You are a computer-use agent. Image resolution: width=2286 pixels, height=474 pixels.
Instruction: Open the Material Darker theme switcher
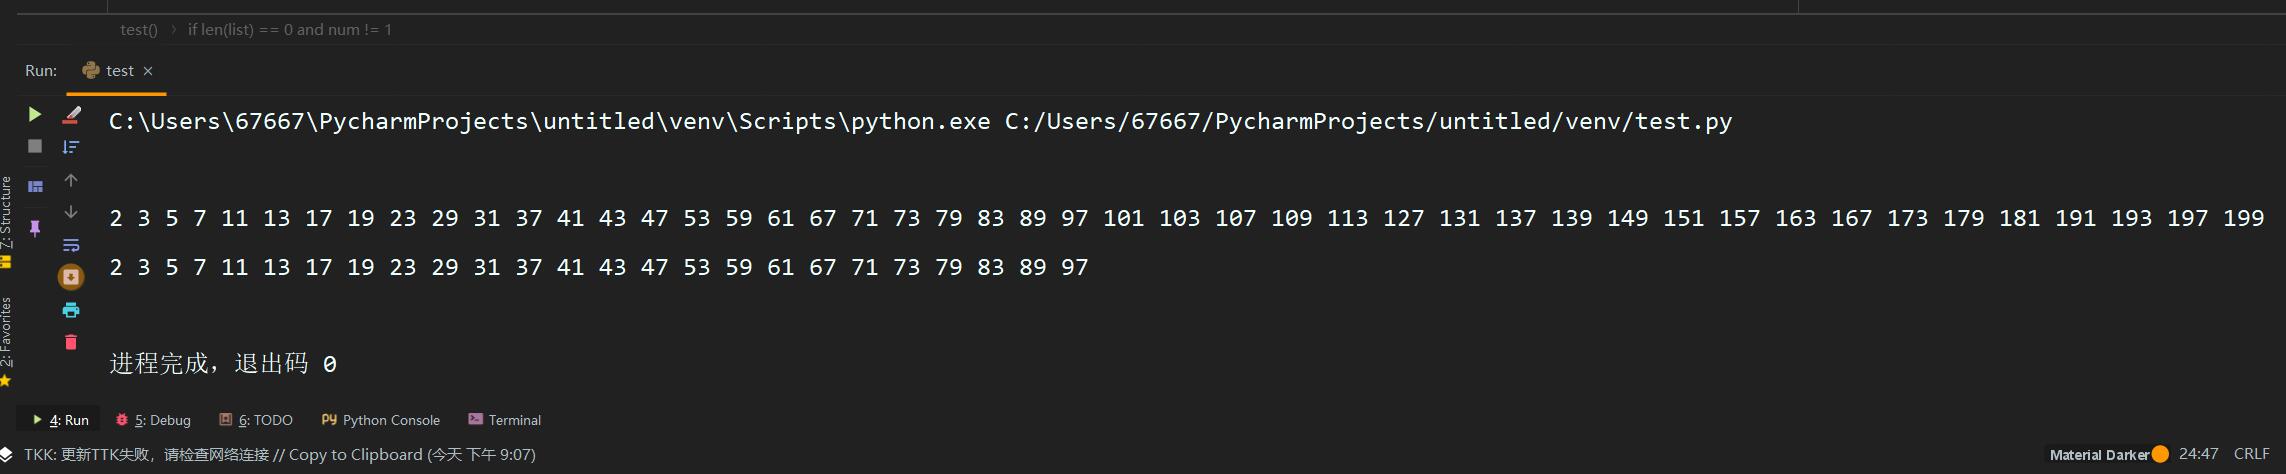2099,455
